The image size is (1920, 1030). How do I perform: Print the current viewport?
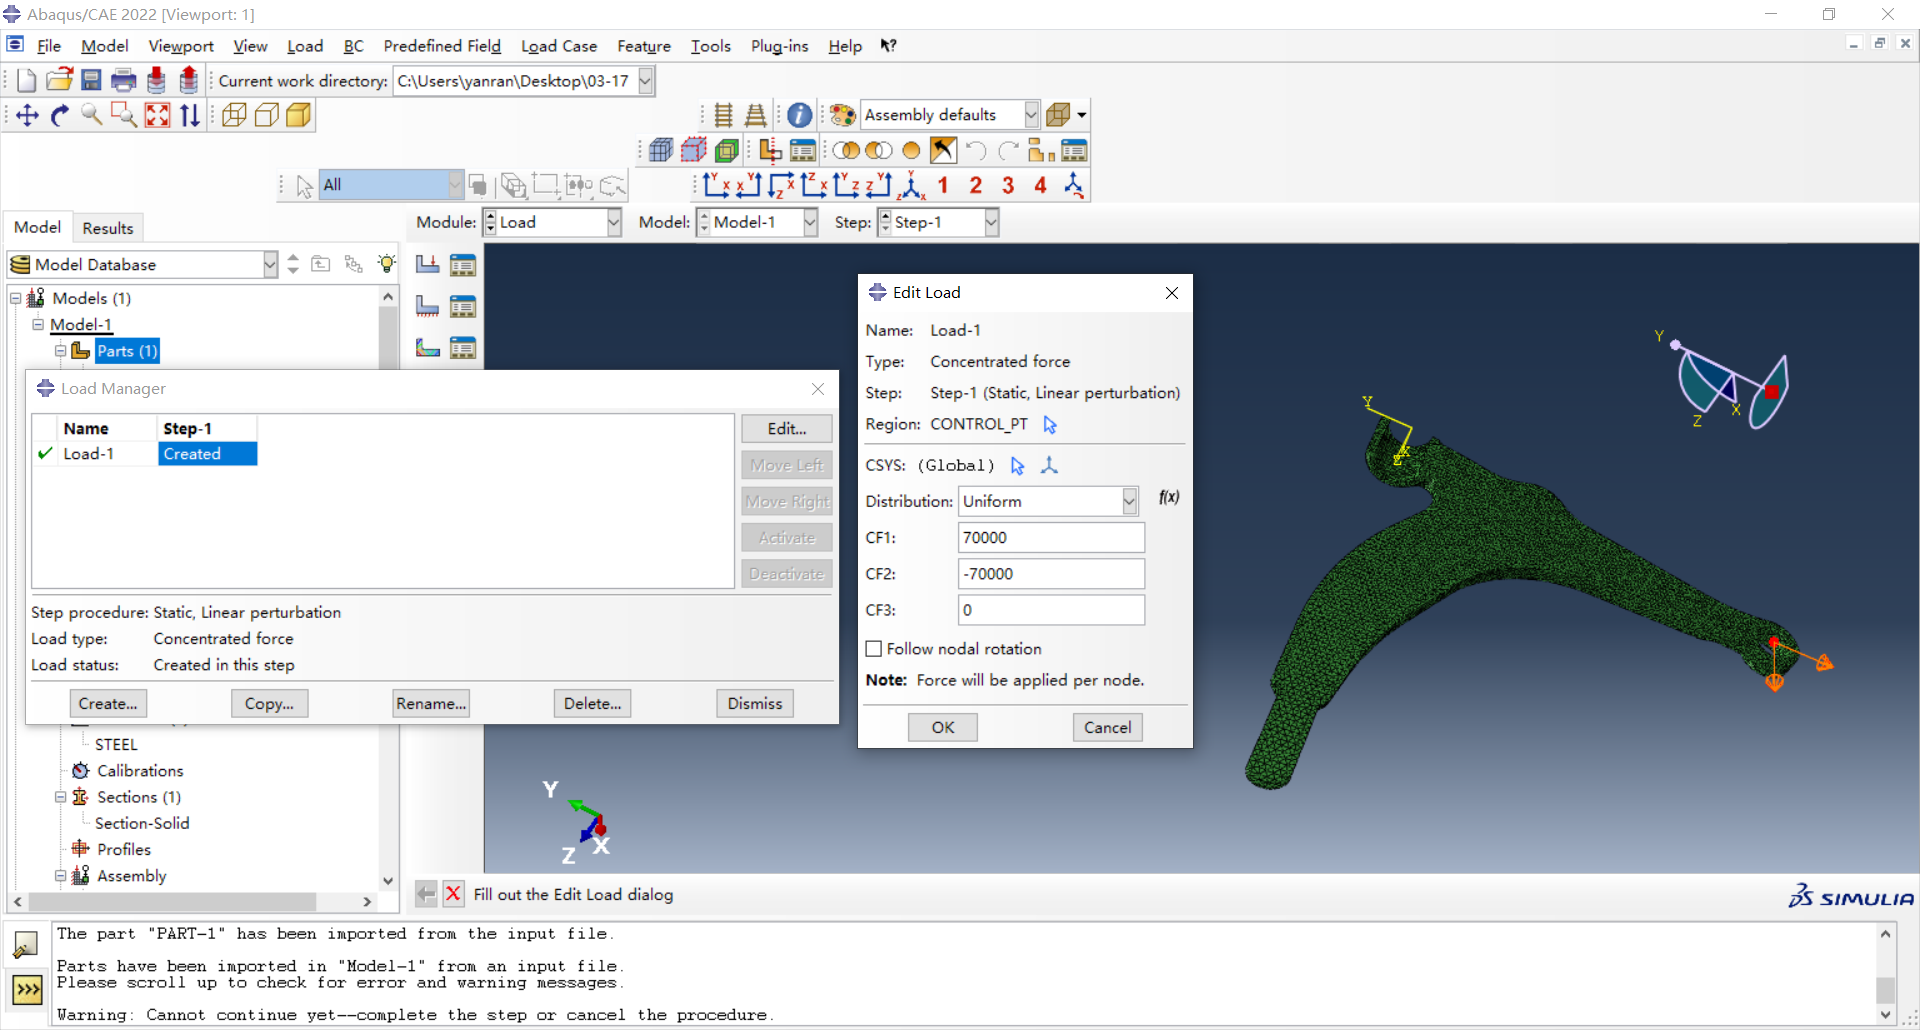123,81
